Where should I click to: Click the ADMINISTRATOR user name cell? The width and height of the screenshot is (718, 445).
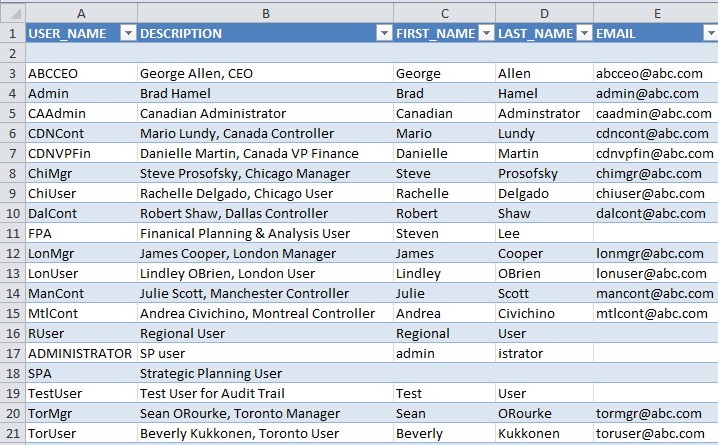click(80, 353)
